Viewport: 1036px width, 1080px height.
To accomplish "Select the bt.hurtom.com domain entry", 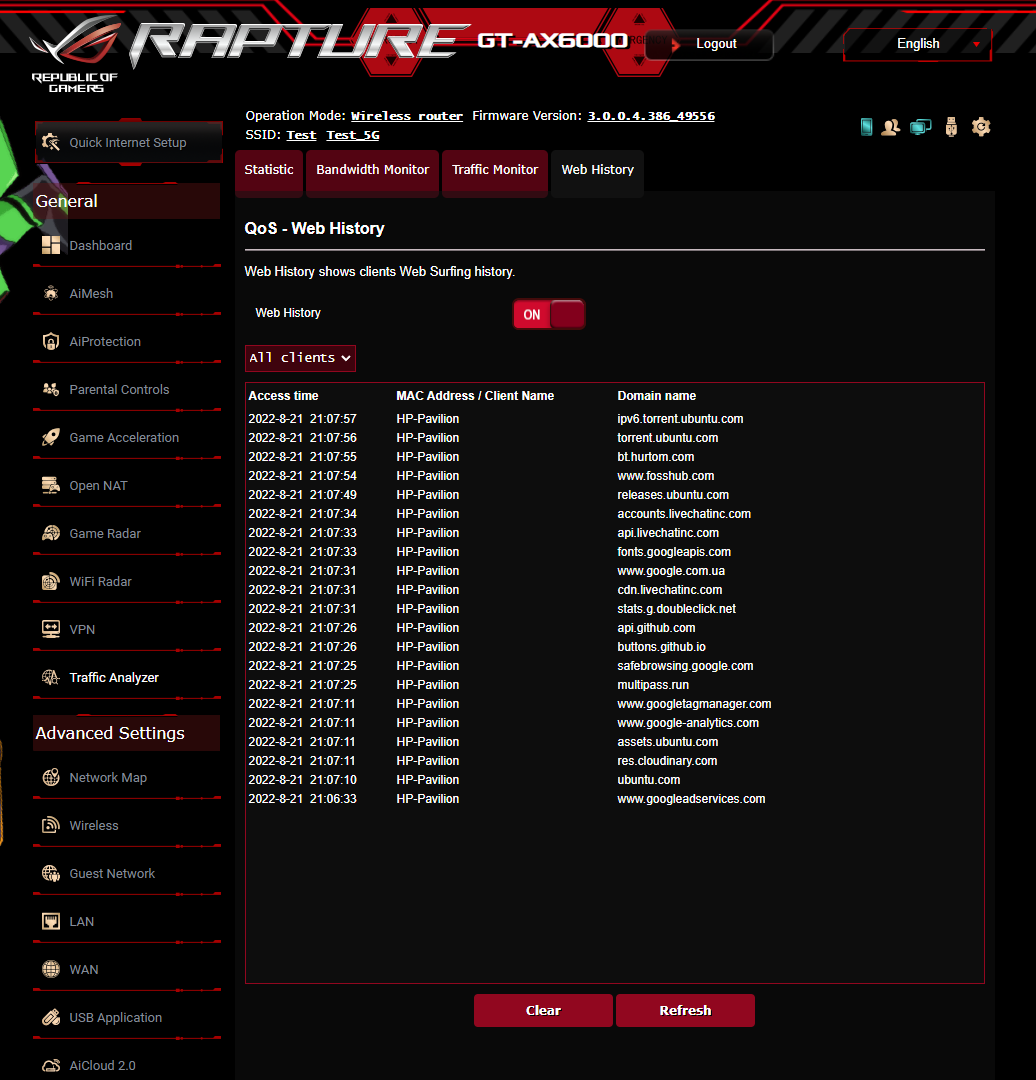I will click(655, 457).
